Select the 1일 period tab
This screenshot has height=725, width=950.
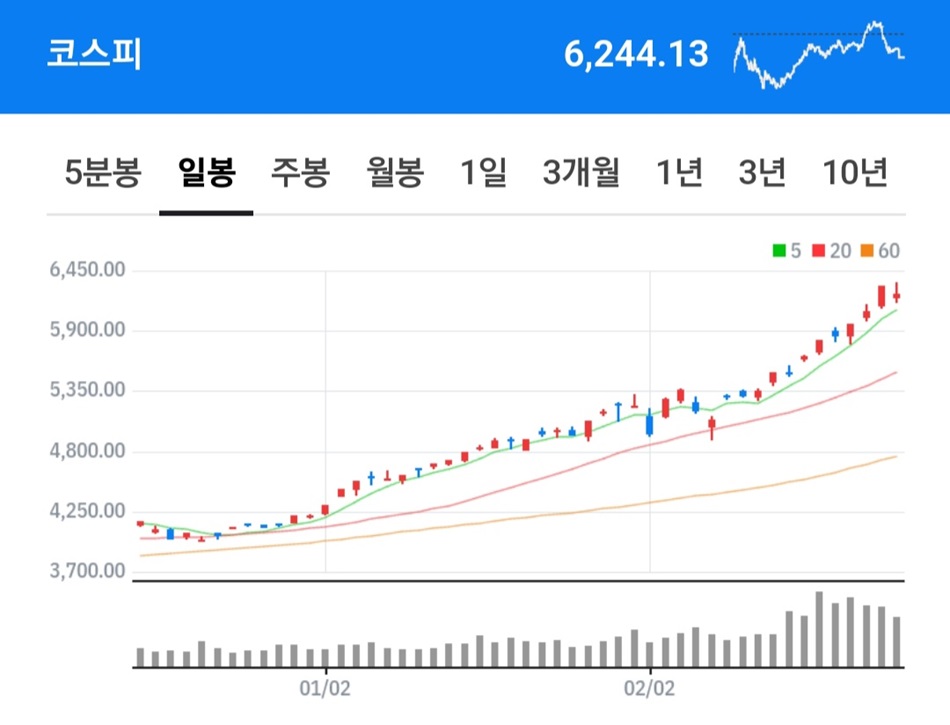[x=483, y=172]
